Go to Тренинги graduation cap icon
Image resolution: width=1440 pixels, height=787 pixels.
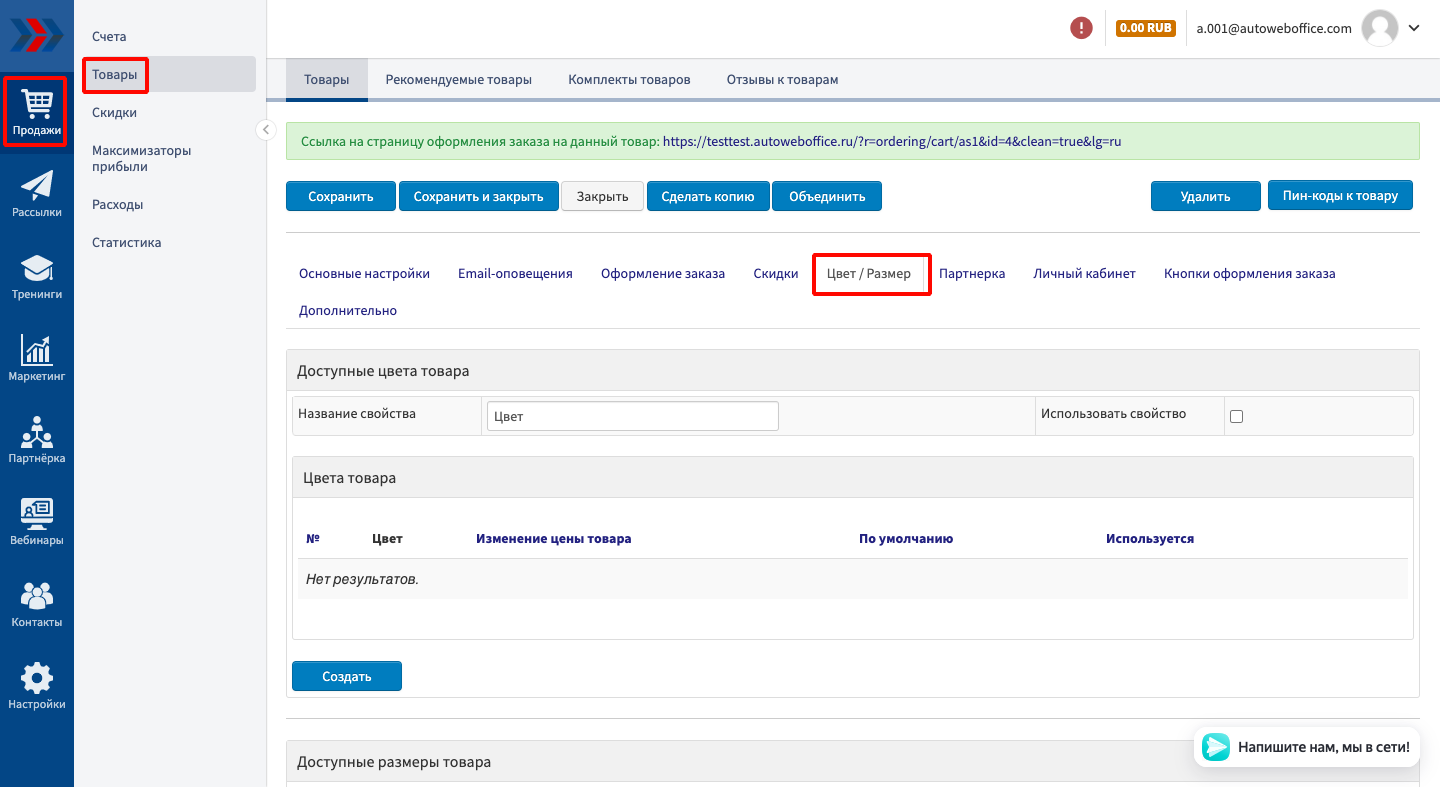tap(37, 276)
